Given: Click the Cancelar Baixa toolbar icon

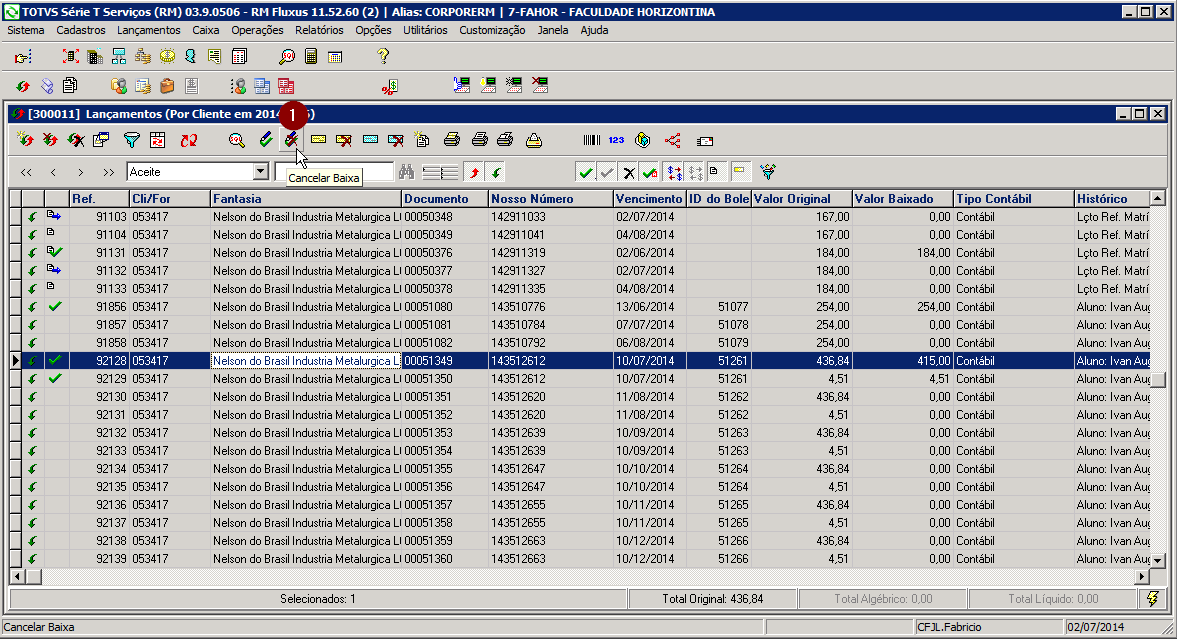Looking at the screenshot, I should coord(291,141).
